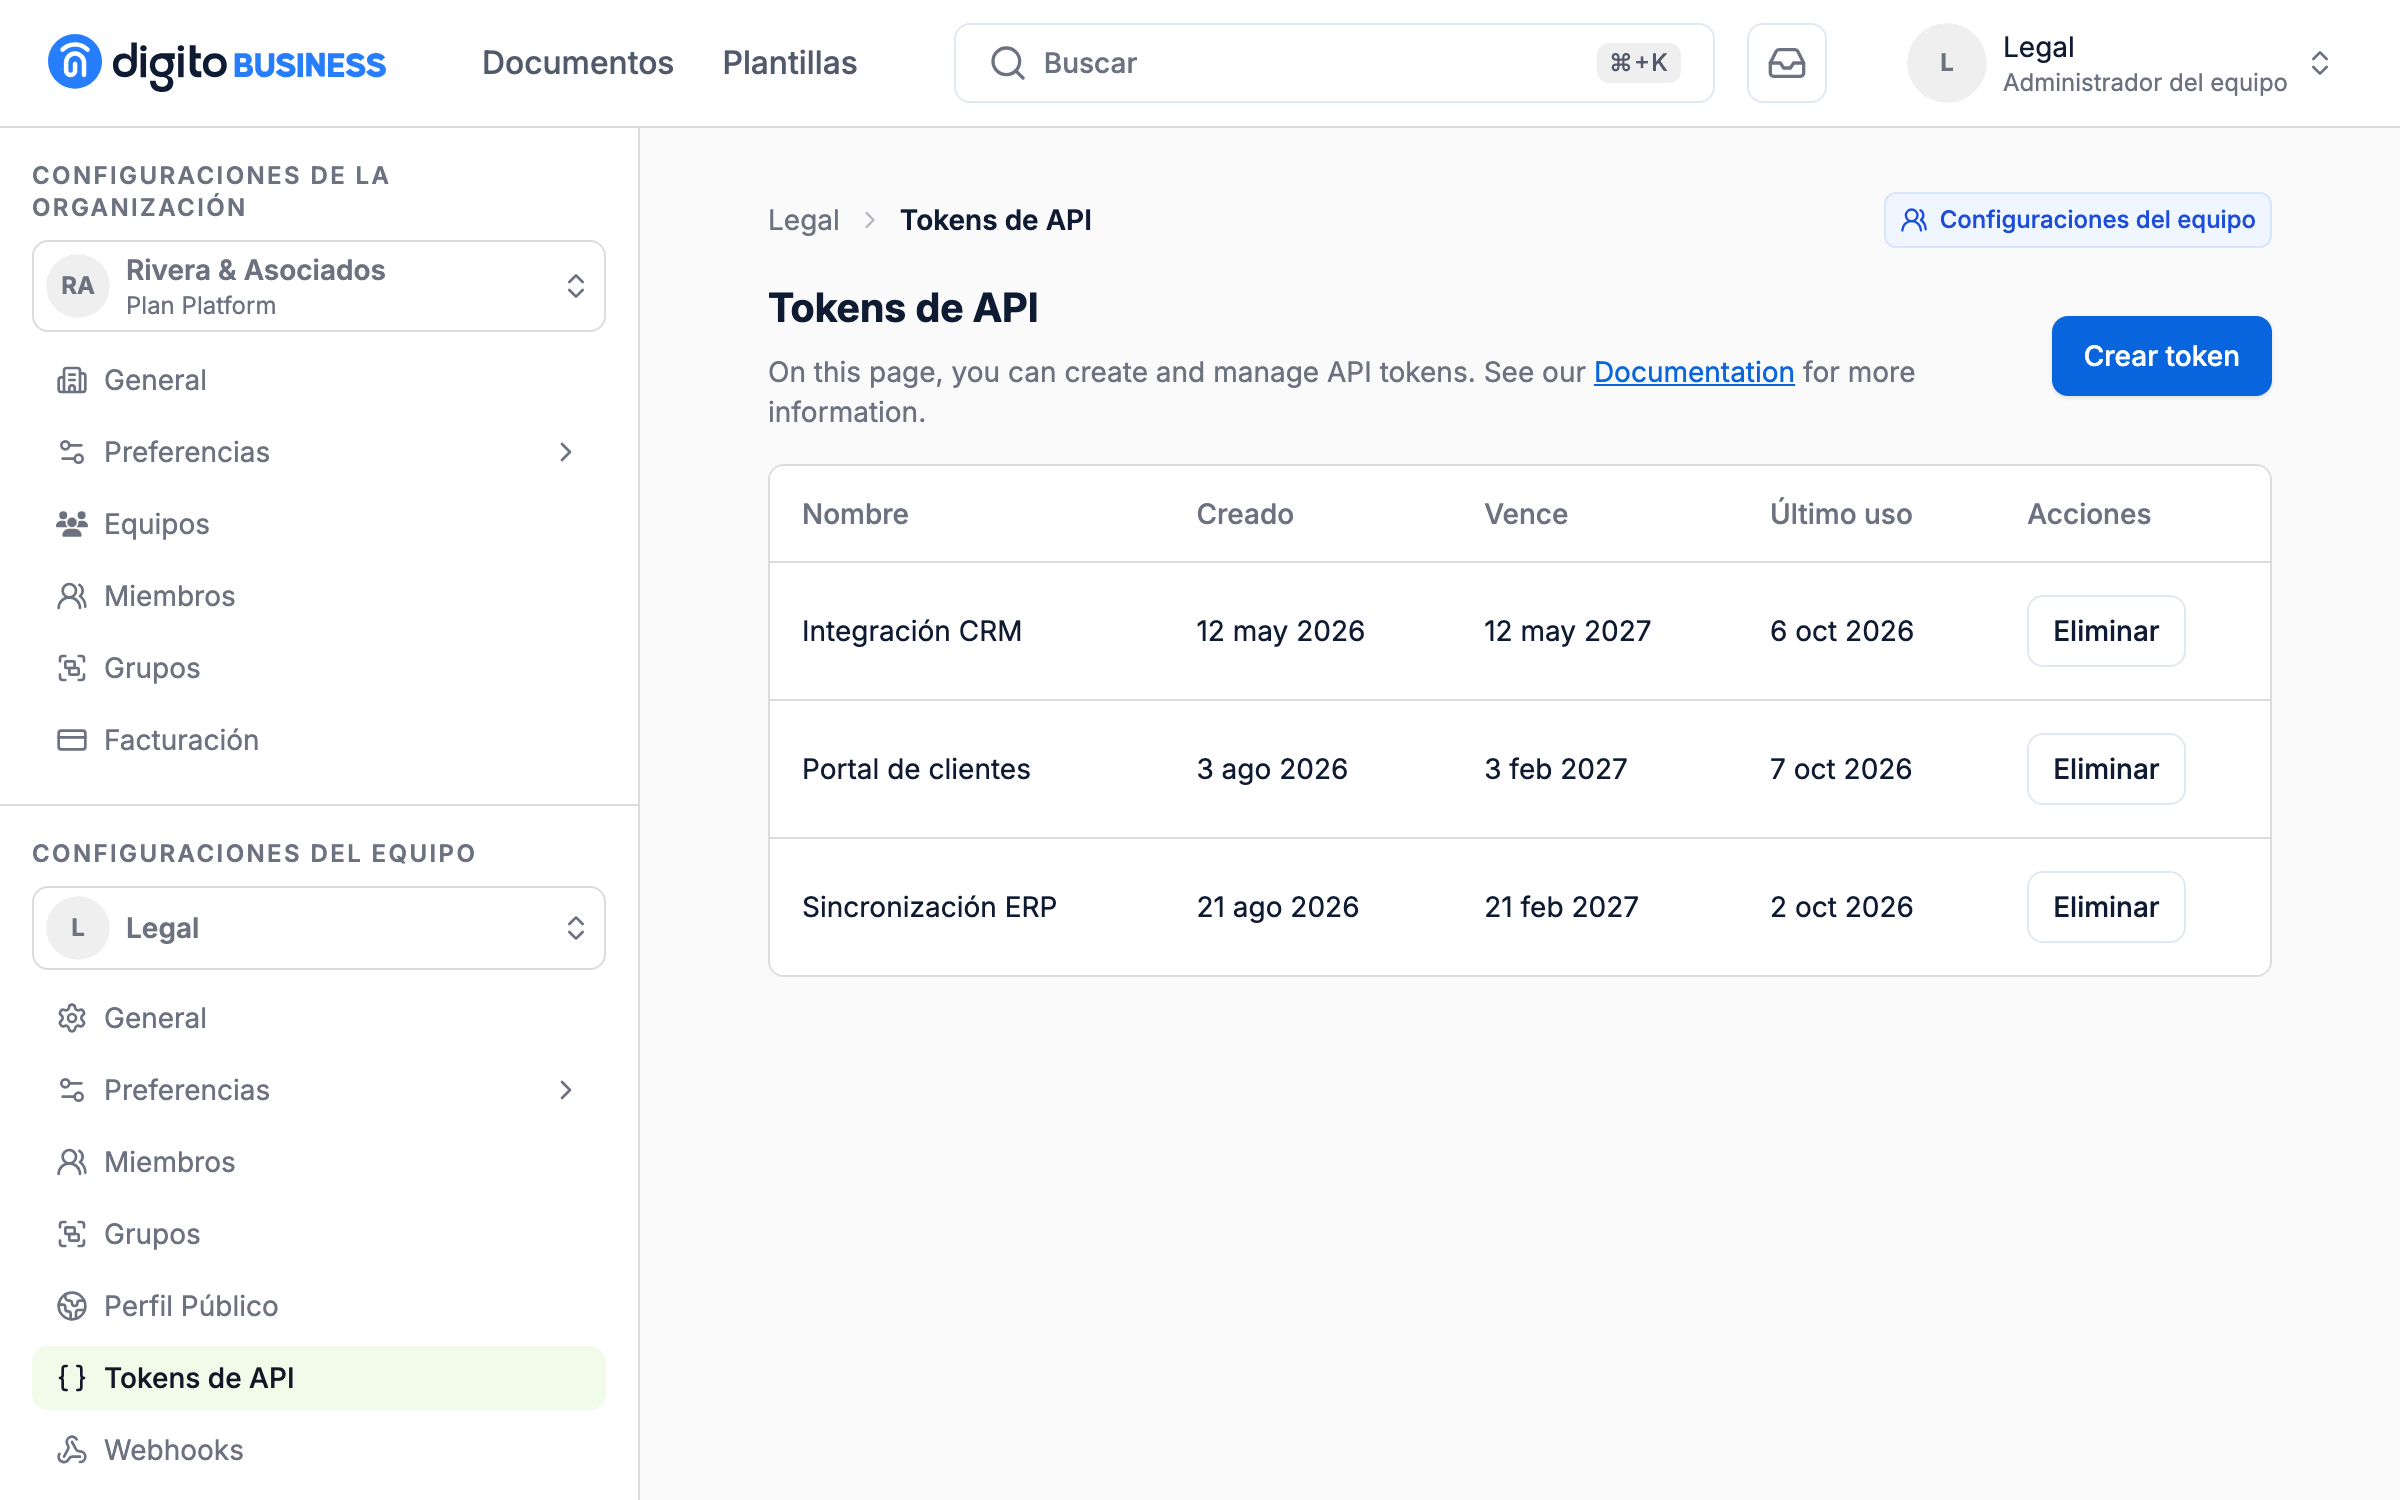Click team General gear icon

click(72, 1018)
